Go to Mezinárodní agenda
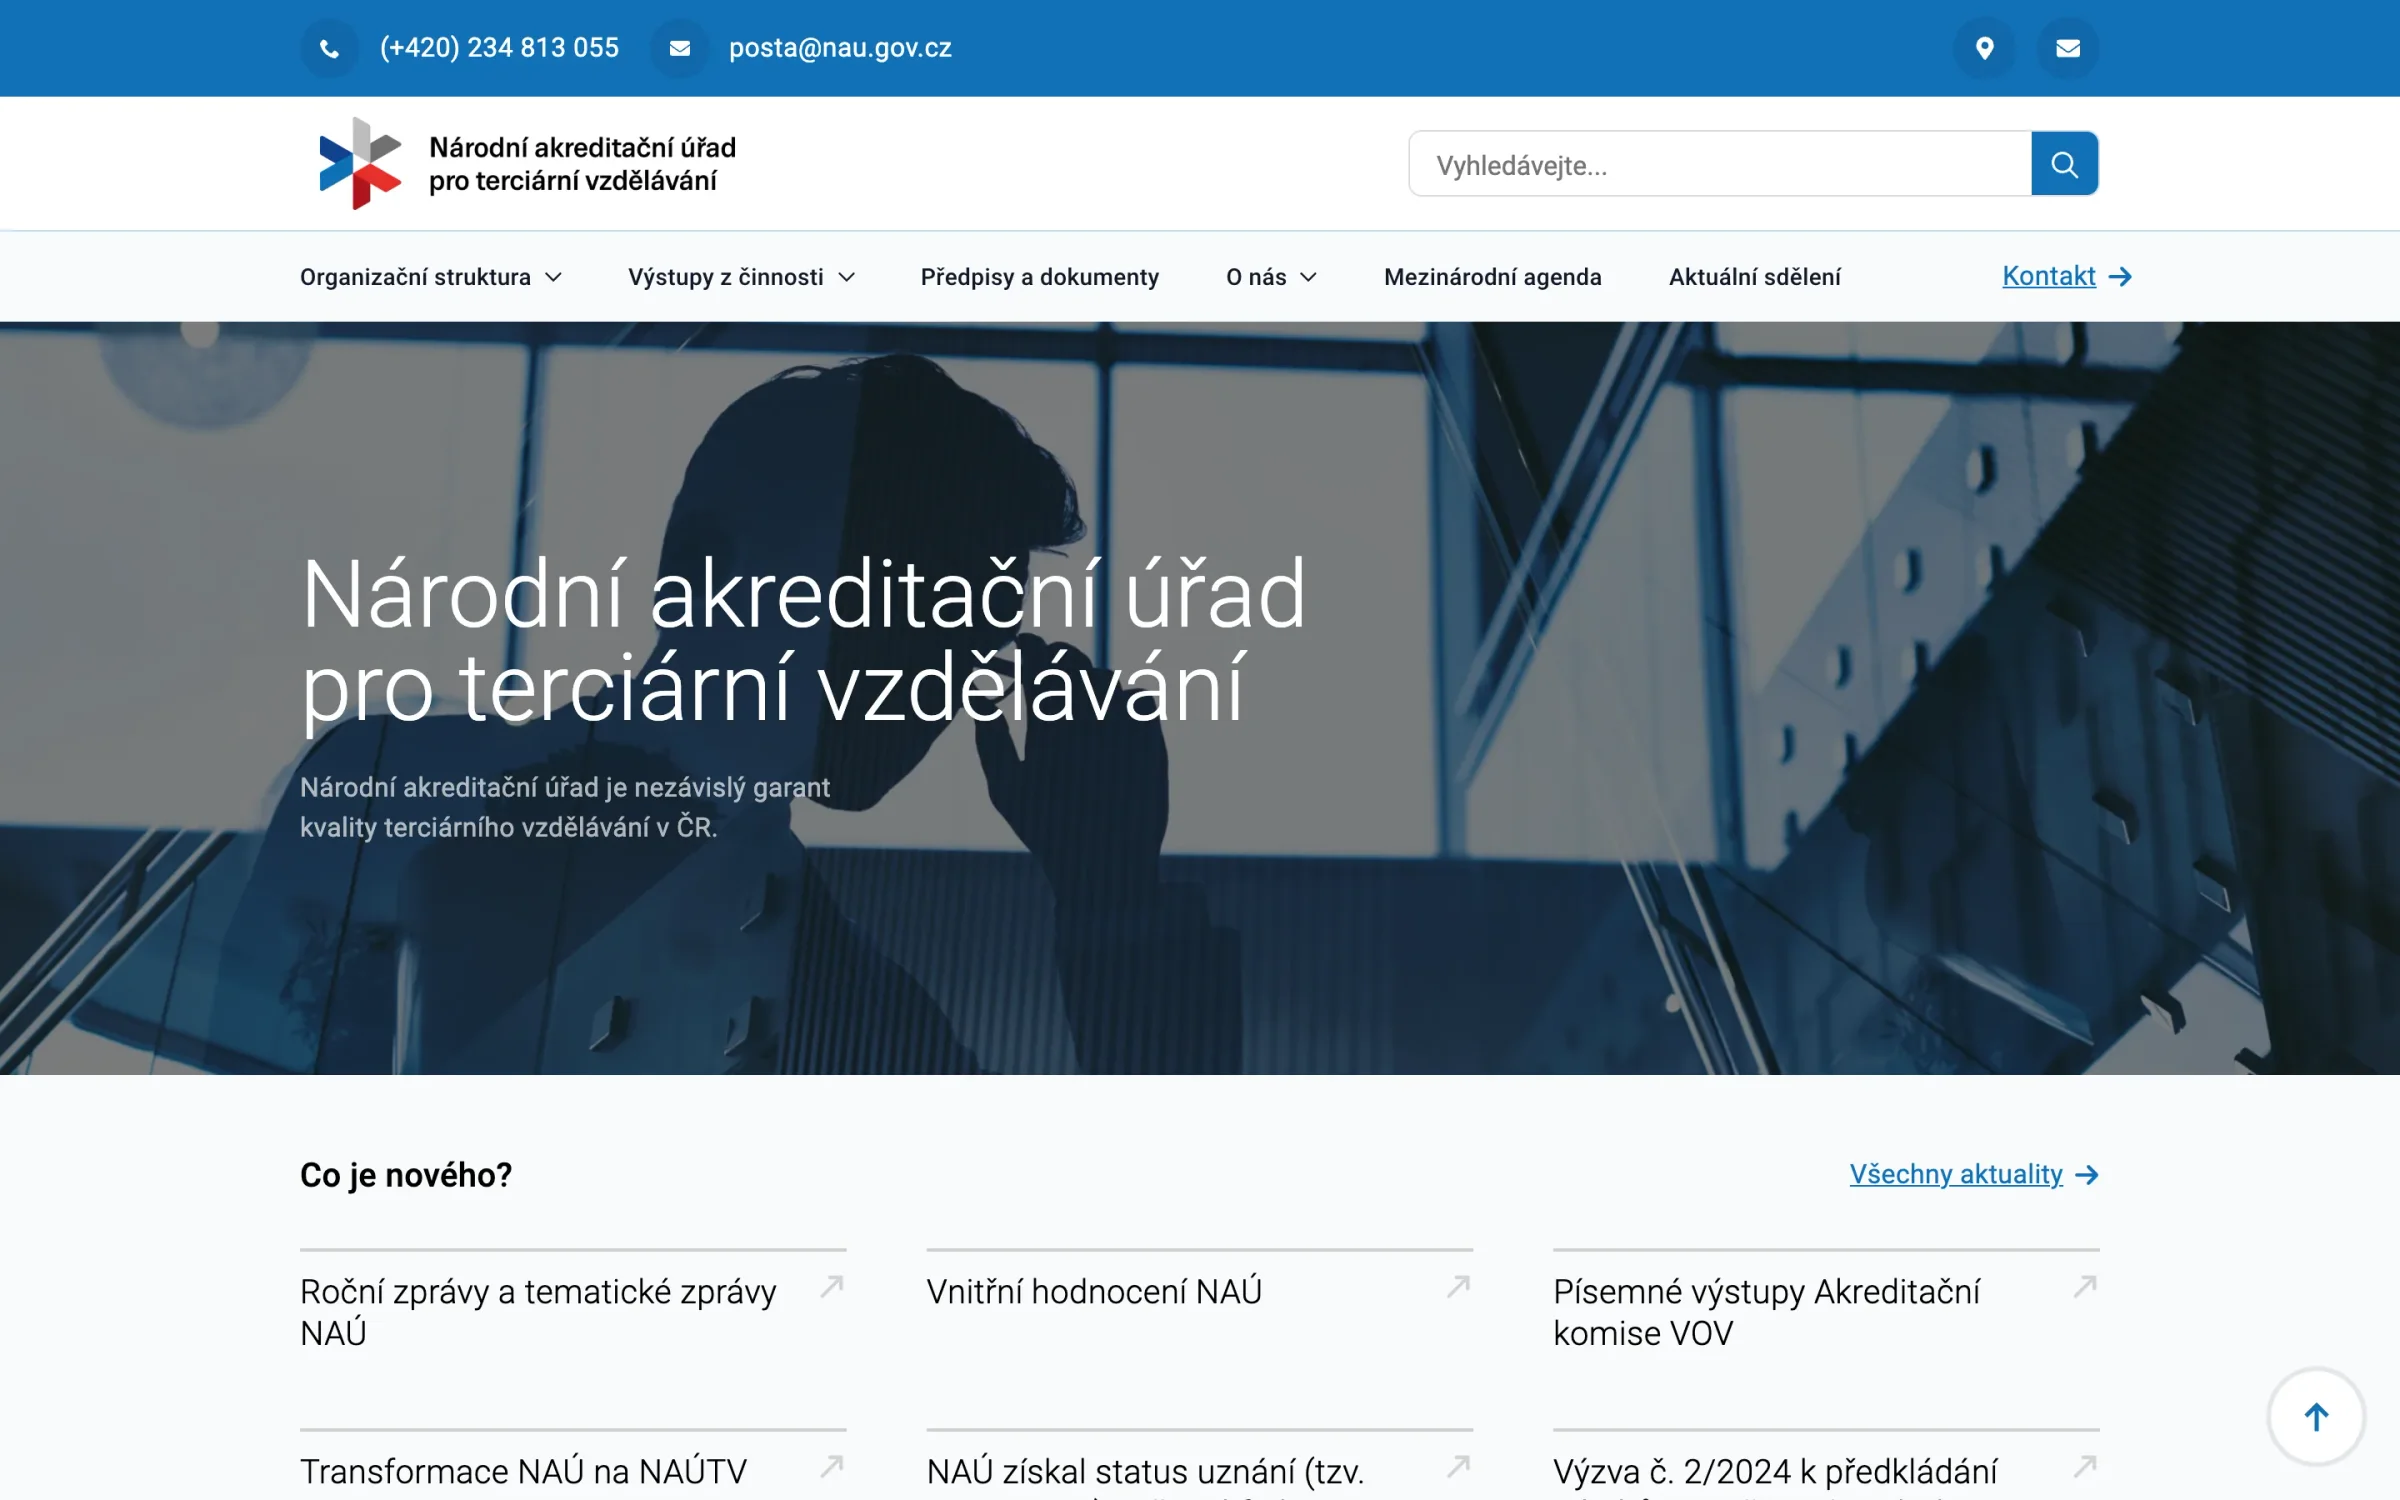Image resolution: width=2400 pixels, height=1500 pixels. point(1492,277)
